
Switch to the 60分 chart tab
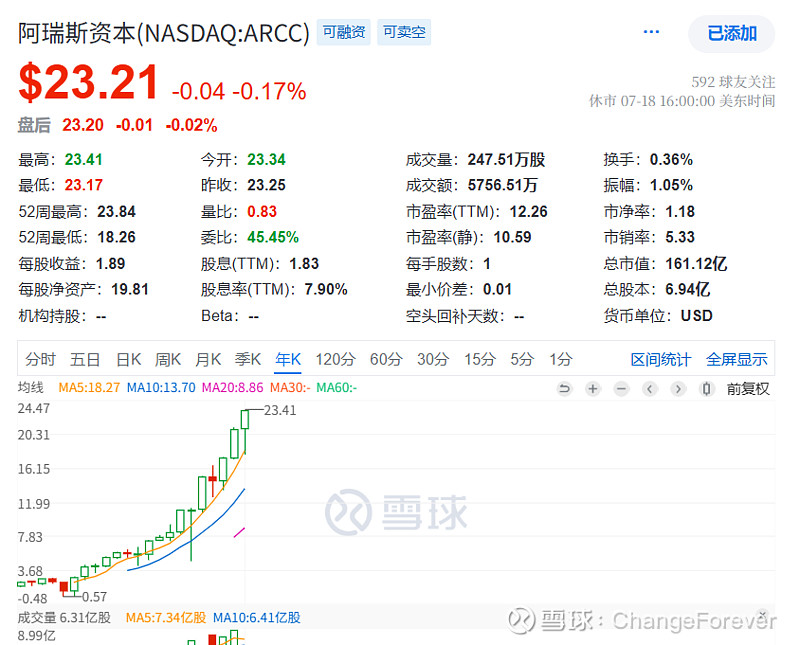[x=386, y=359]
